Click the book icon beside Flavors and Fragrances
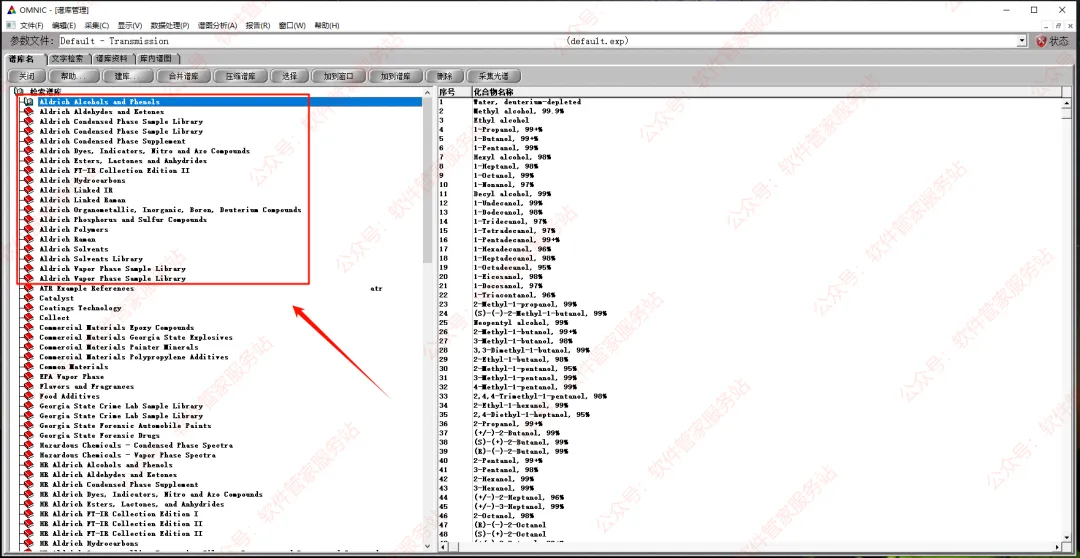The width and height of the screenshot is (1080, 558). 28,386
